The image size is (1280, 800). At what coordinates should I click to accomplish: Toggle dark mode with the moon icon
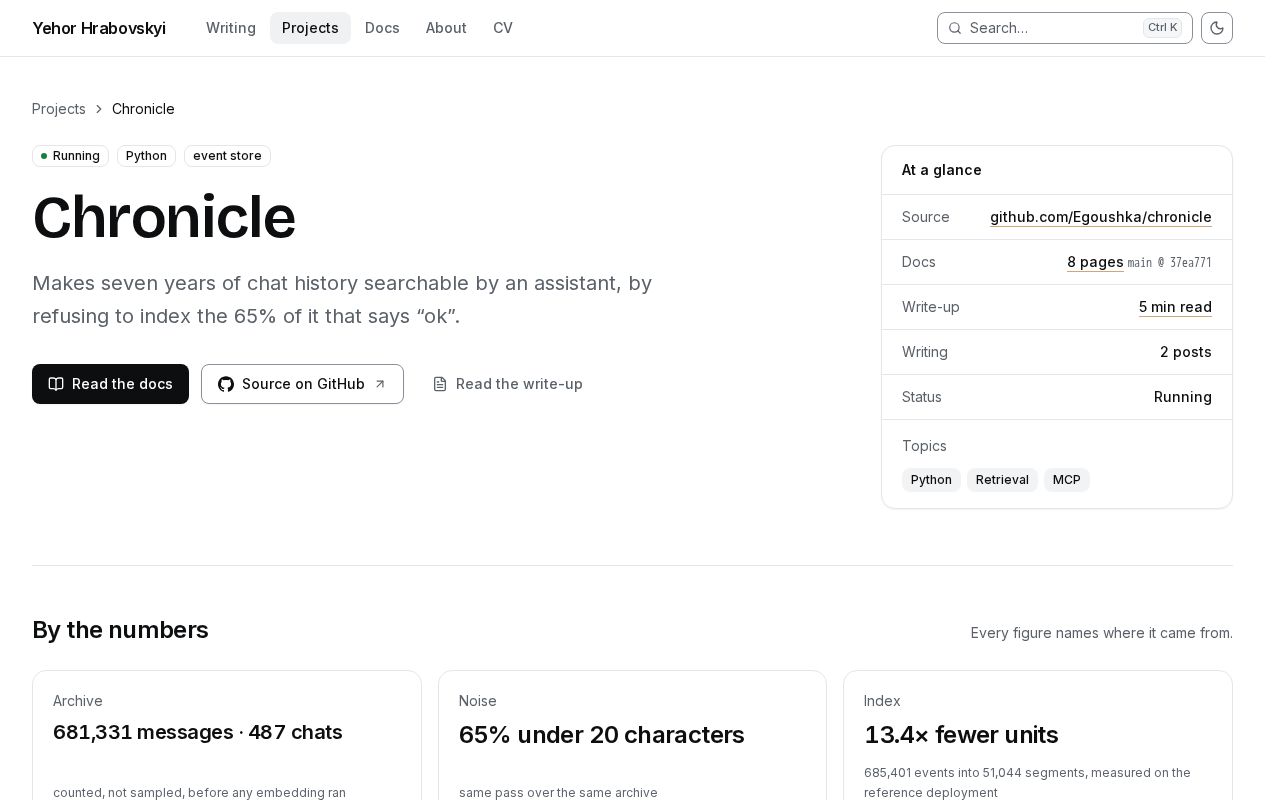point(1217,28)
